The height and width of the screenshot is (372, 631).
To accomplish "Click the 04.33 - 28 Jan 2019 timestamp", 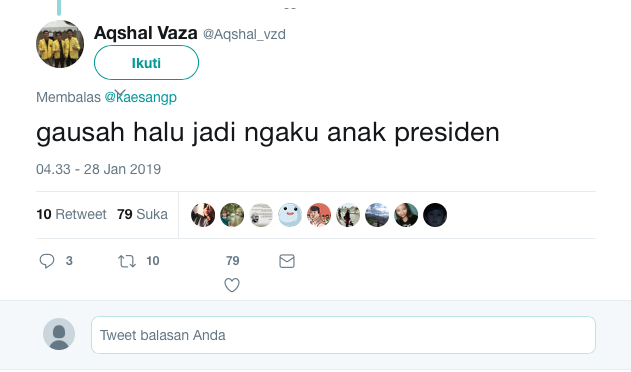I will 99,169.
